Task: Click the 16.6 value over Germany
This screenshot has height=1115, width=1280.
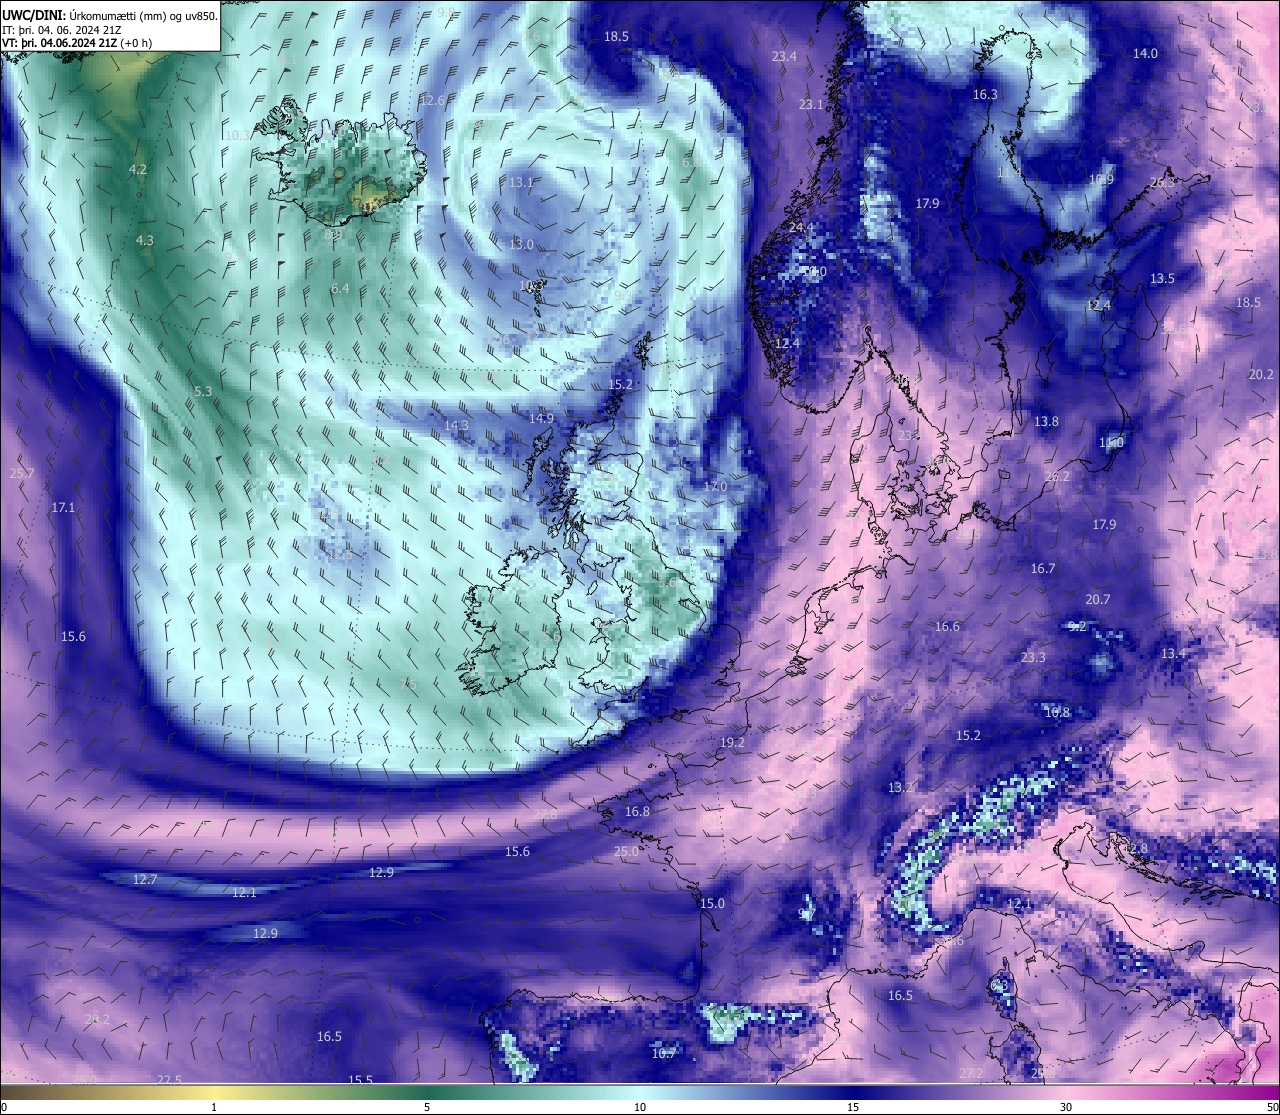Action: [947, 627]
